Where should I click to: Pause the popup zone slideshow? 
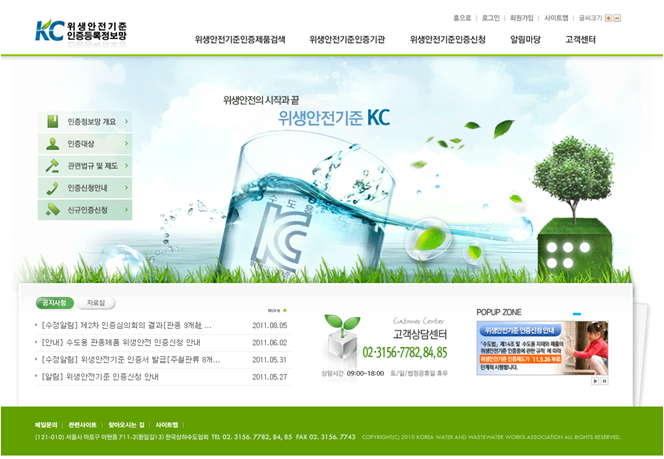(x=604, y=381)
